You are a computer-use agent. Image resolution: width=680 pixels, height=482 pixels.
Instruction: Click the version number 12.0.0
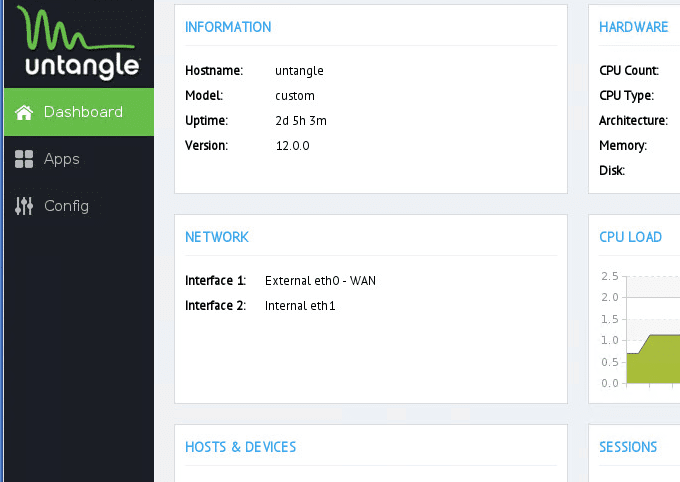tap(293, 146)
